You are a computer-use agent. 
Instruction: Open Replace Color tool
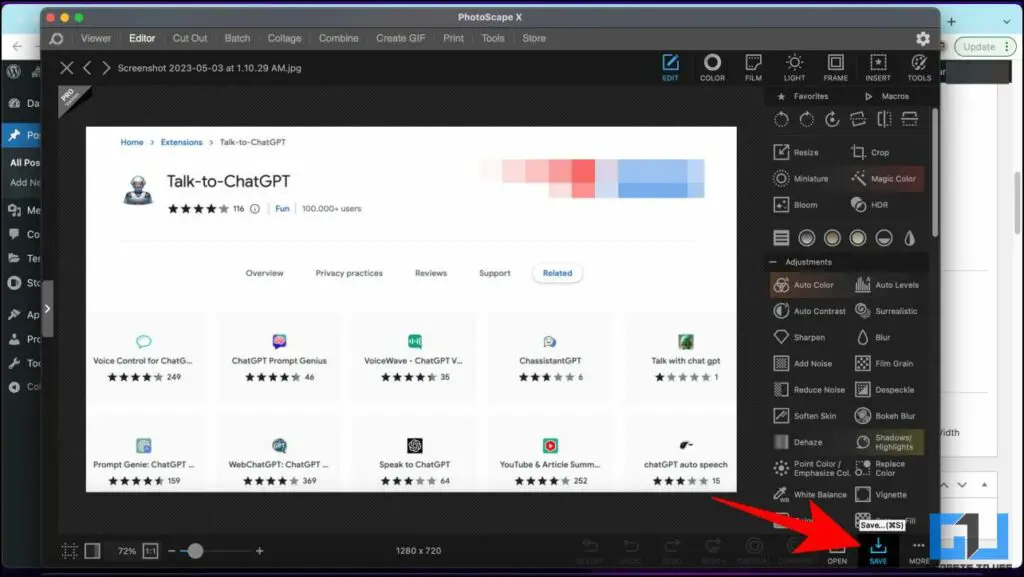[881, 468]
